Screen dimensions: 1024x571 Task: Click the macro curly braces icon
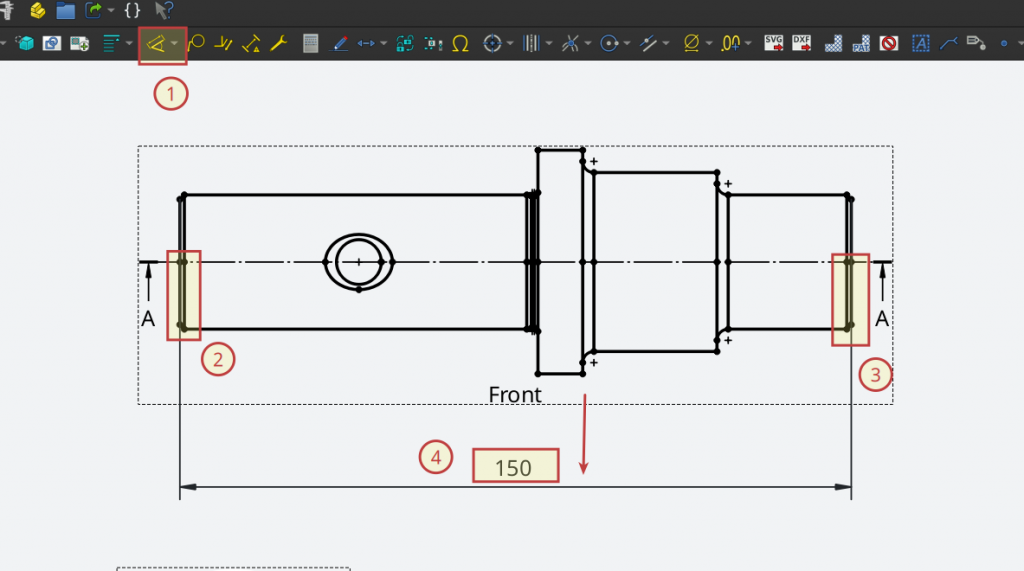pyautogui.click(x=133, y=11)
